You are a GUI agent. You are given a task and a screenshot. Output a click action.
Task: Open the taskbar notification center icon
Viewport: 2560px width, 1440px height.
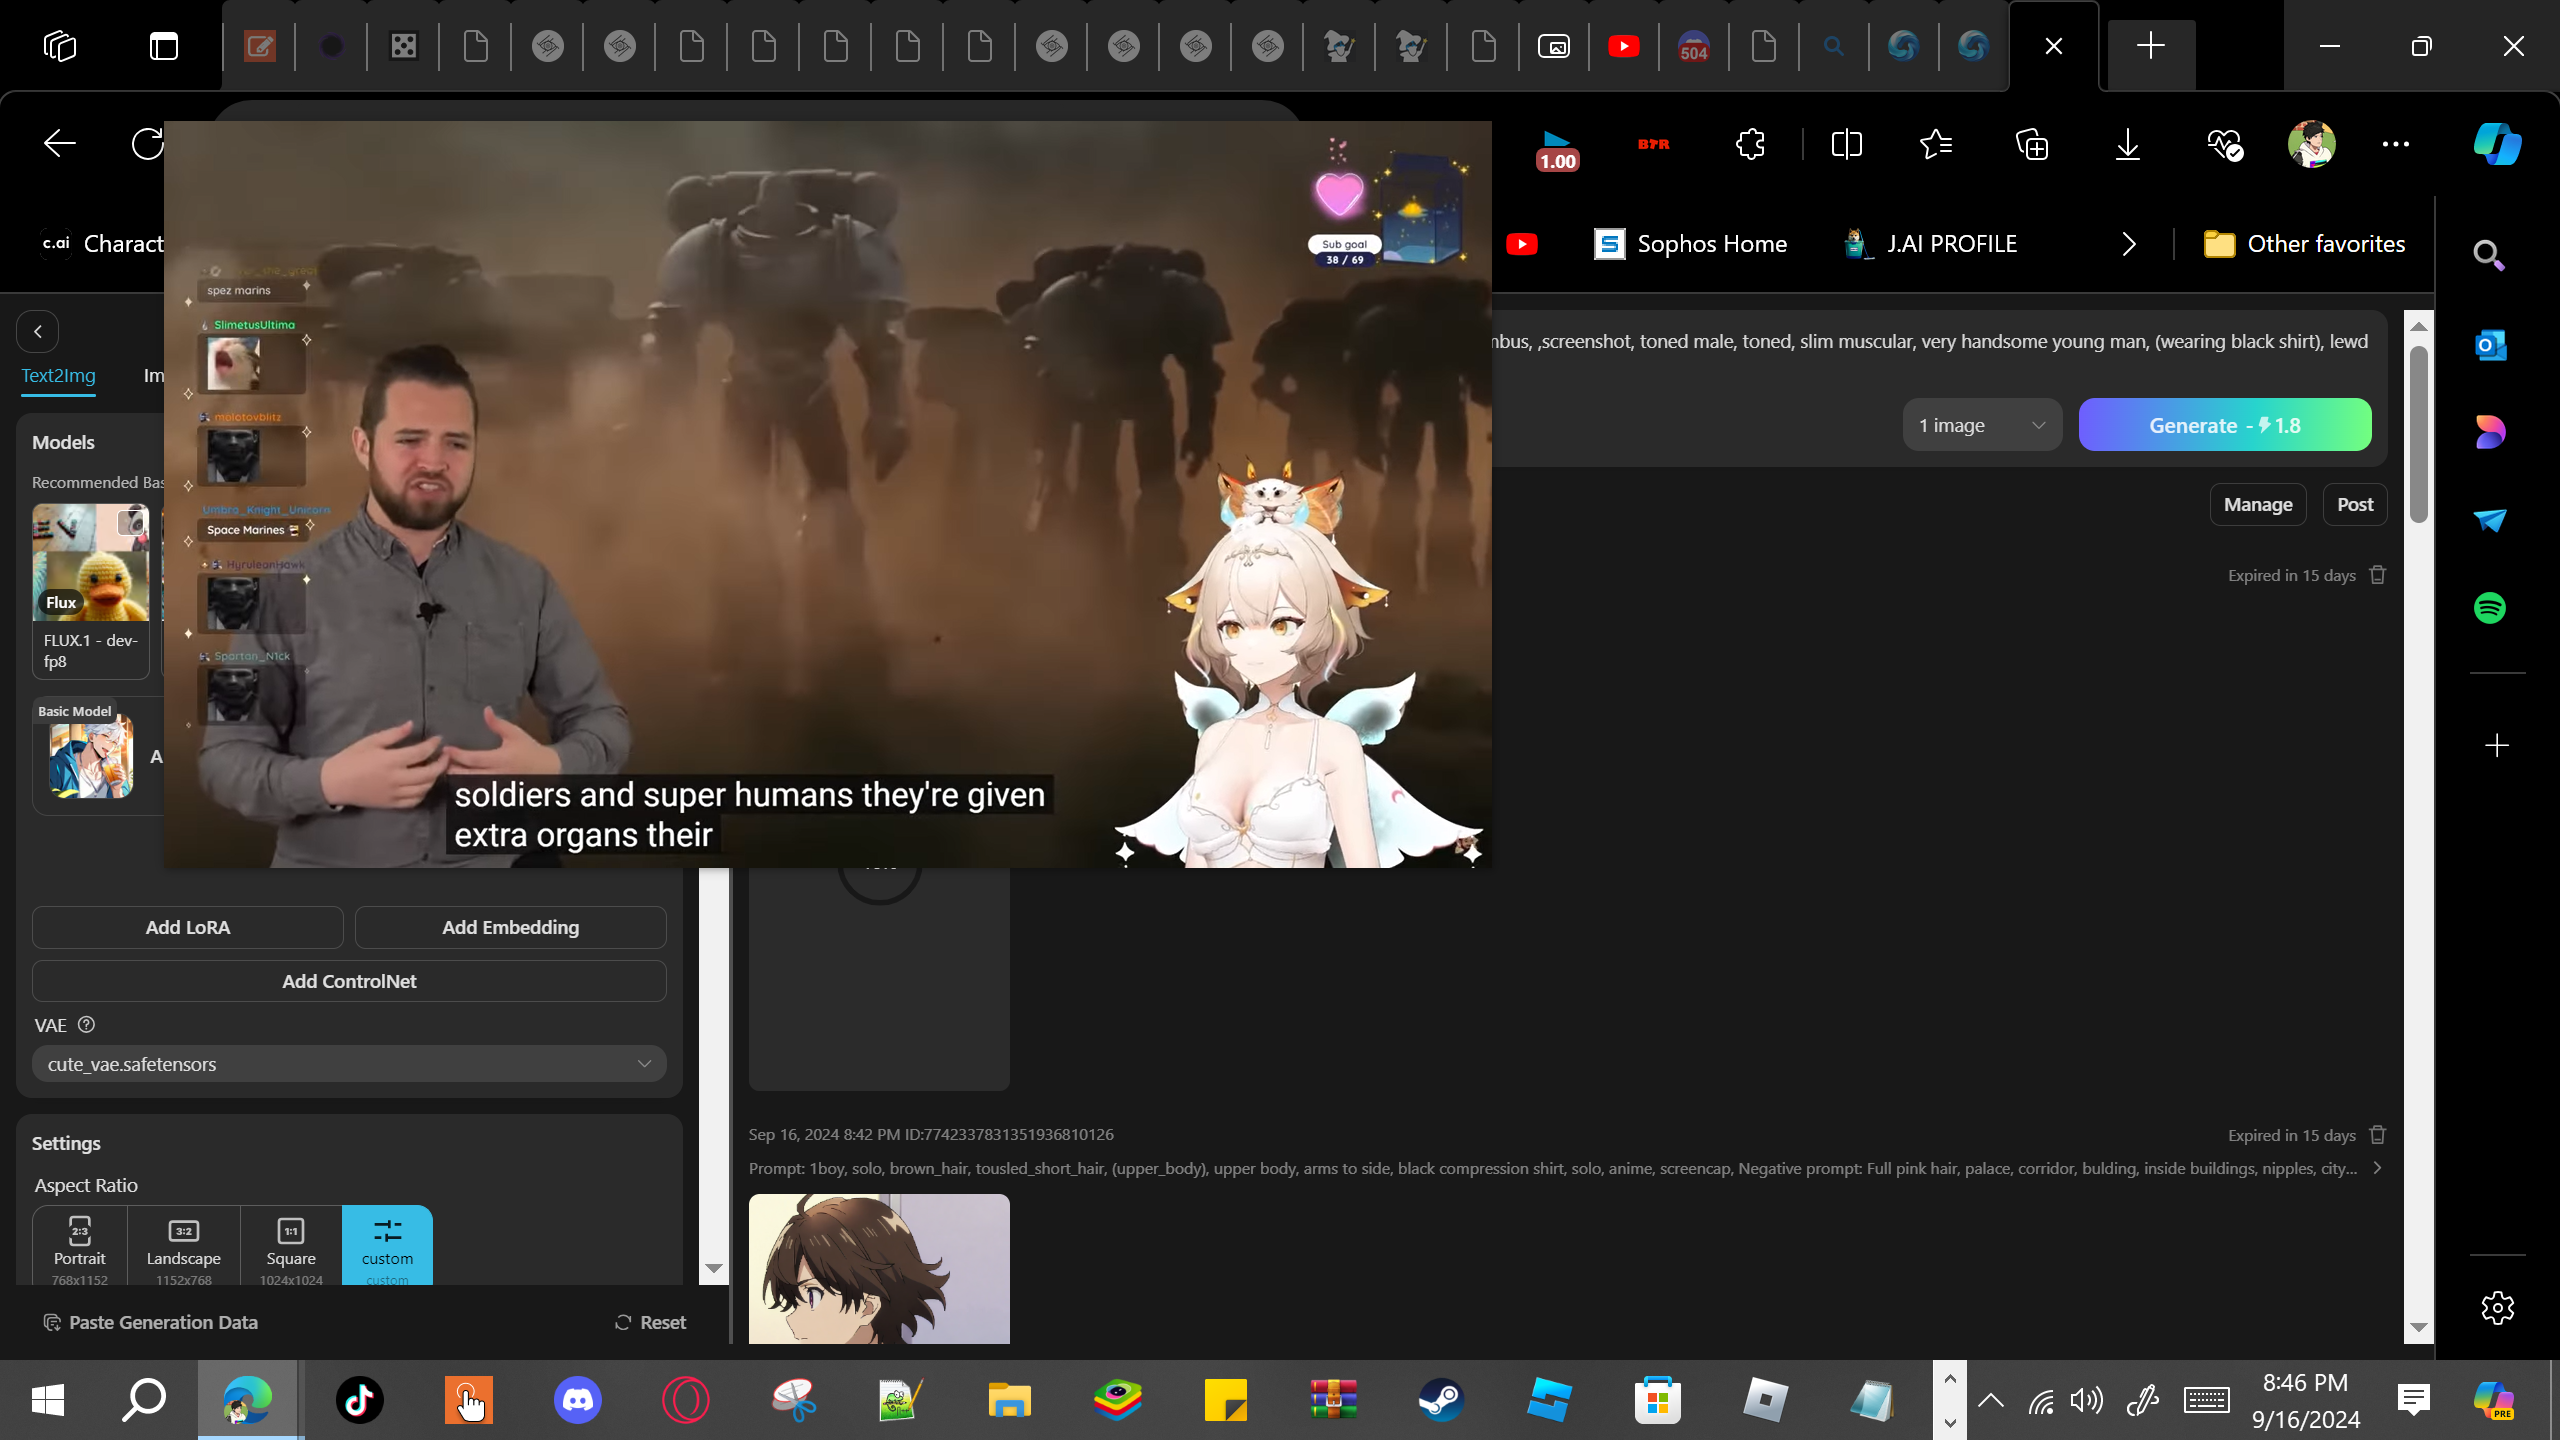(2413, 1400)
